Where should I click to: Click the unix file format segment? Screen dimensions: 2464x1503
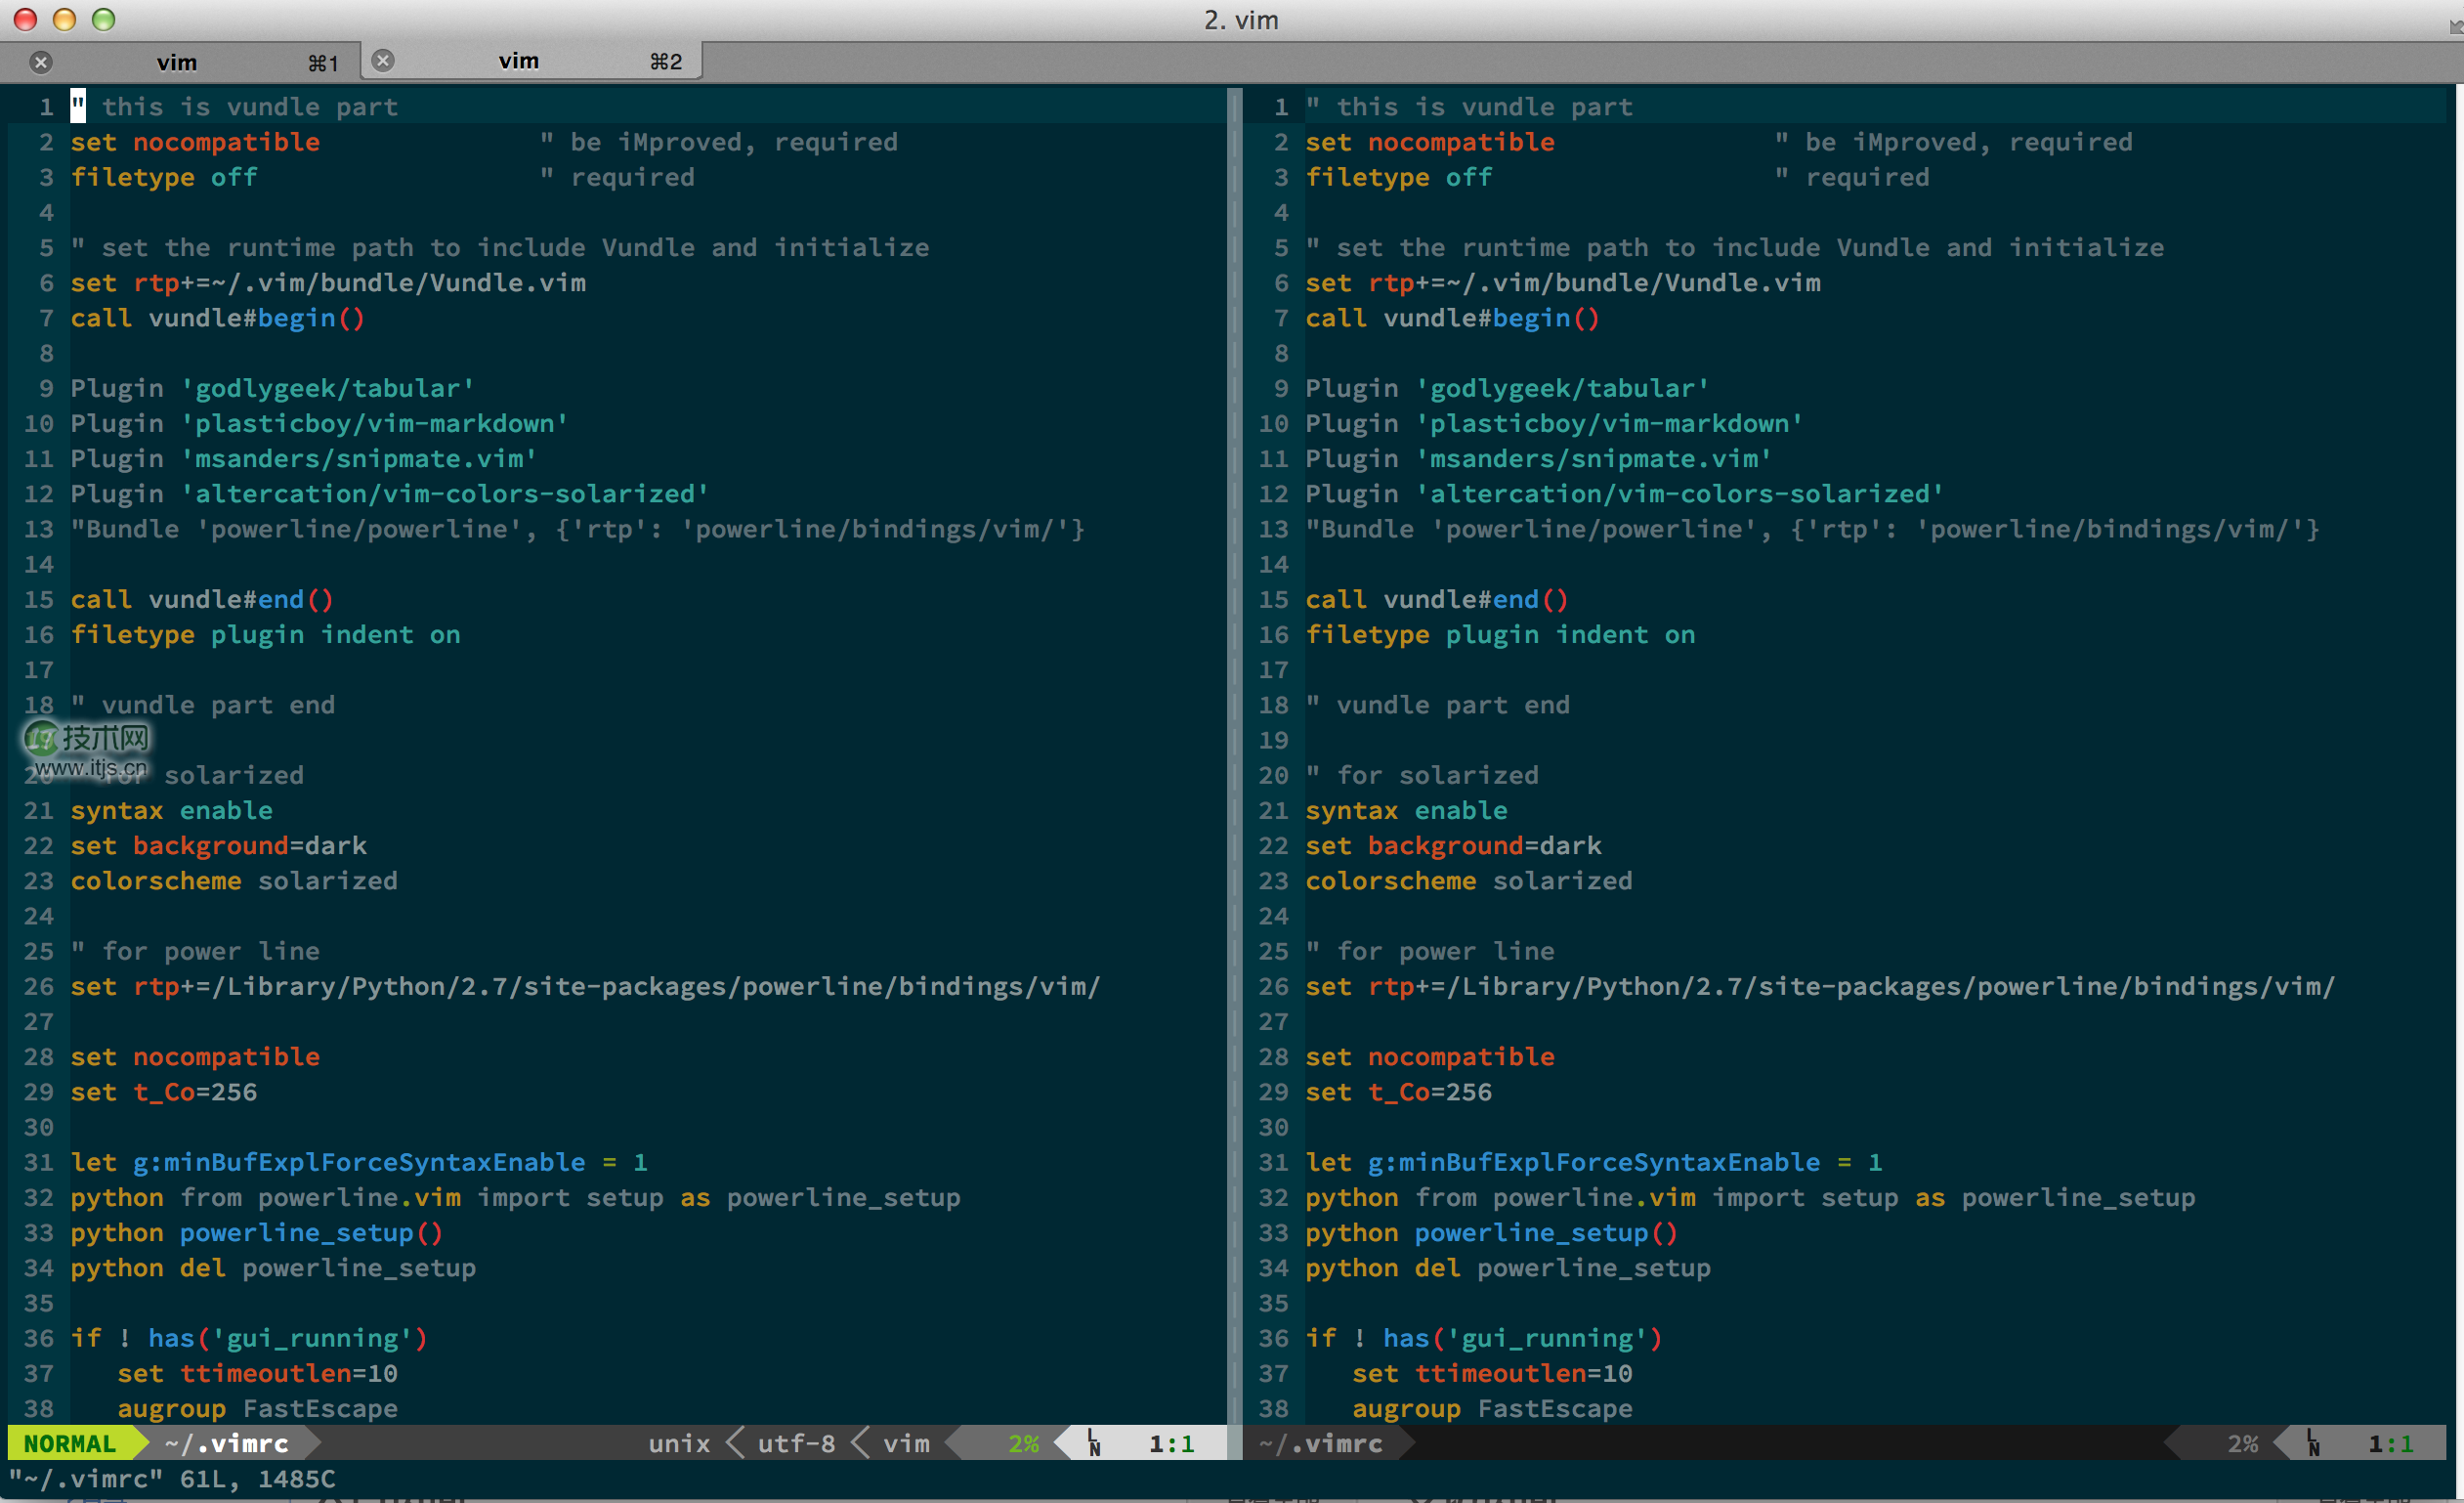click(x=679, y=1443)
